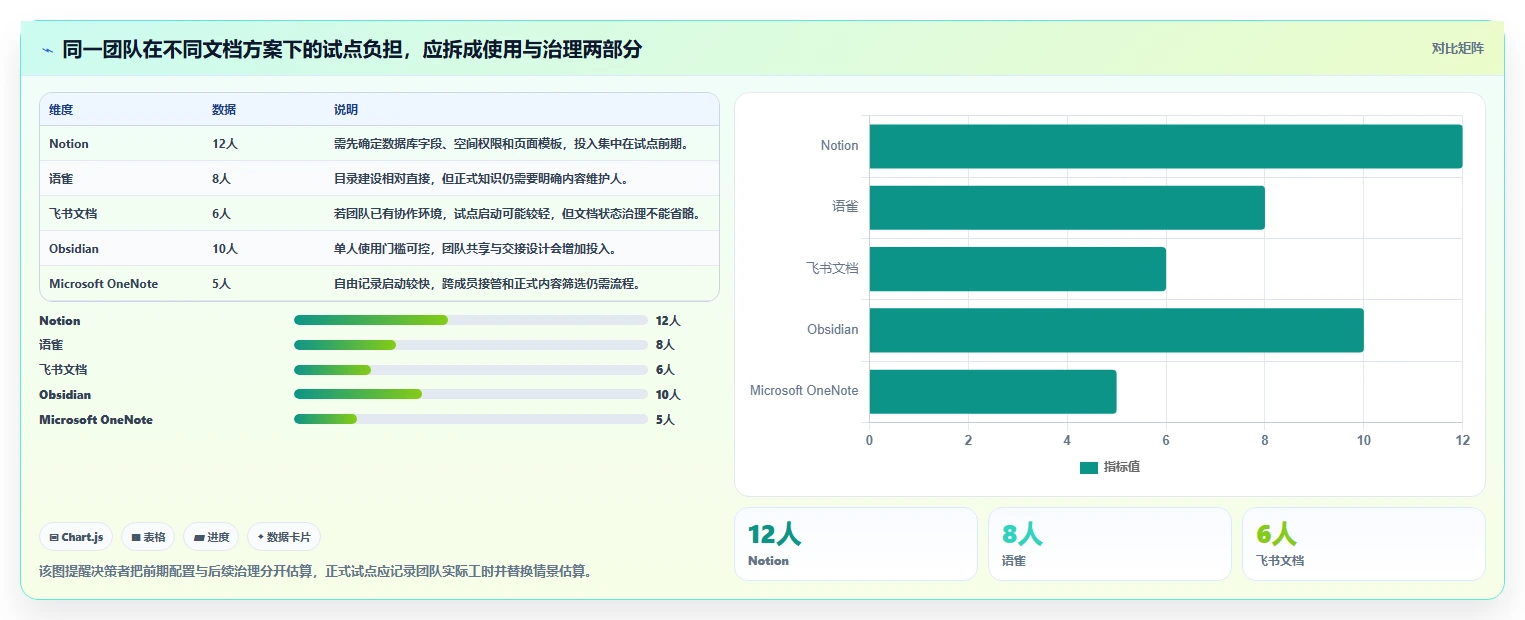Click the 10人 value in the table
Image resolution: width=1525 pixels, height=620 pixels.
[x=225, y=249]
